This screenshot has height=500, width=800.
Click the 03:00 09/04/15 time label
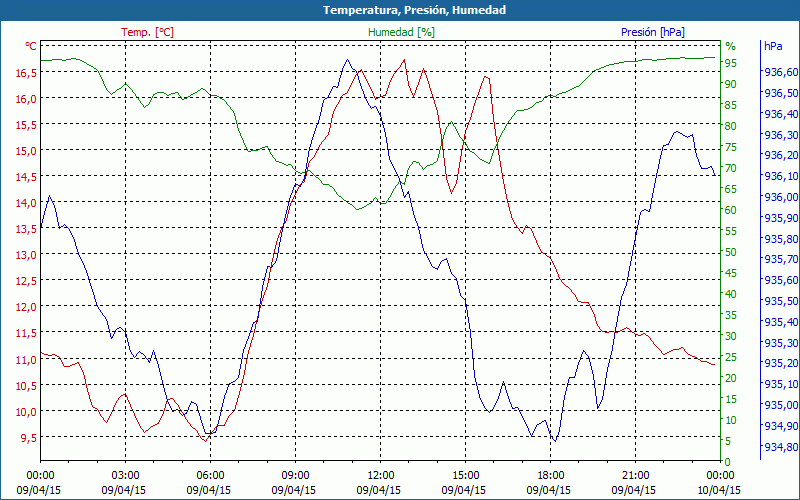[124, 483]
